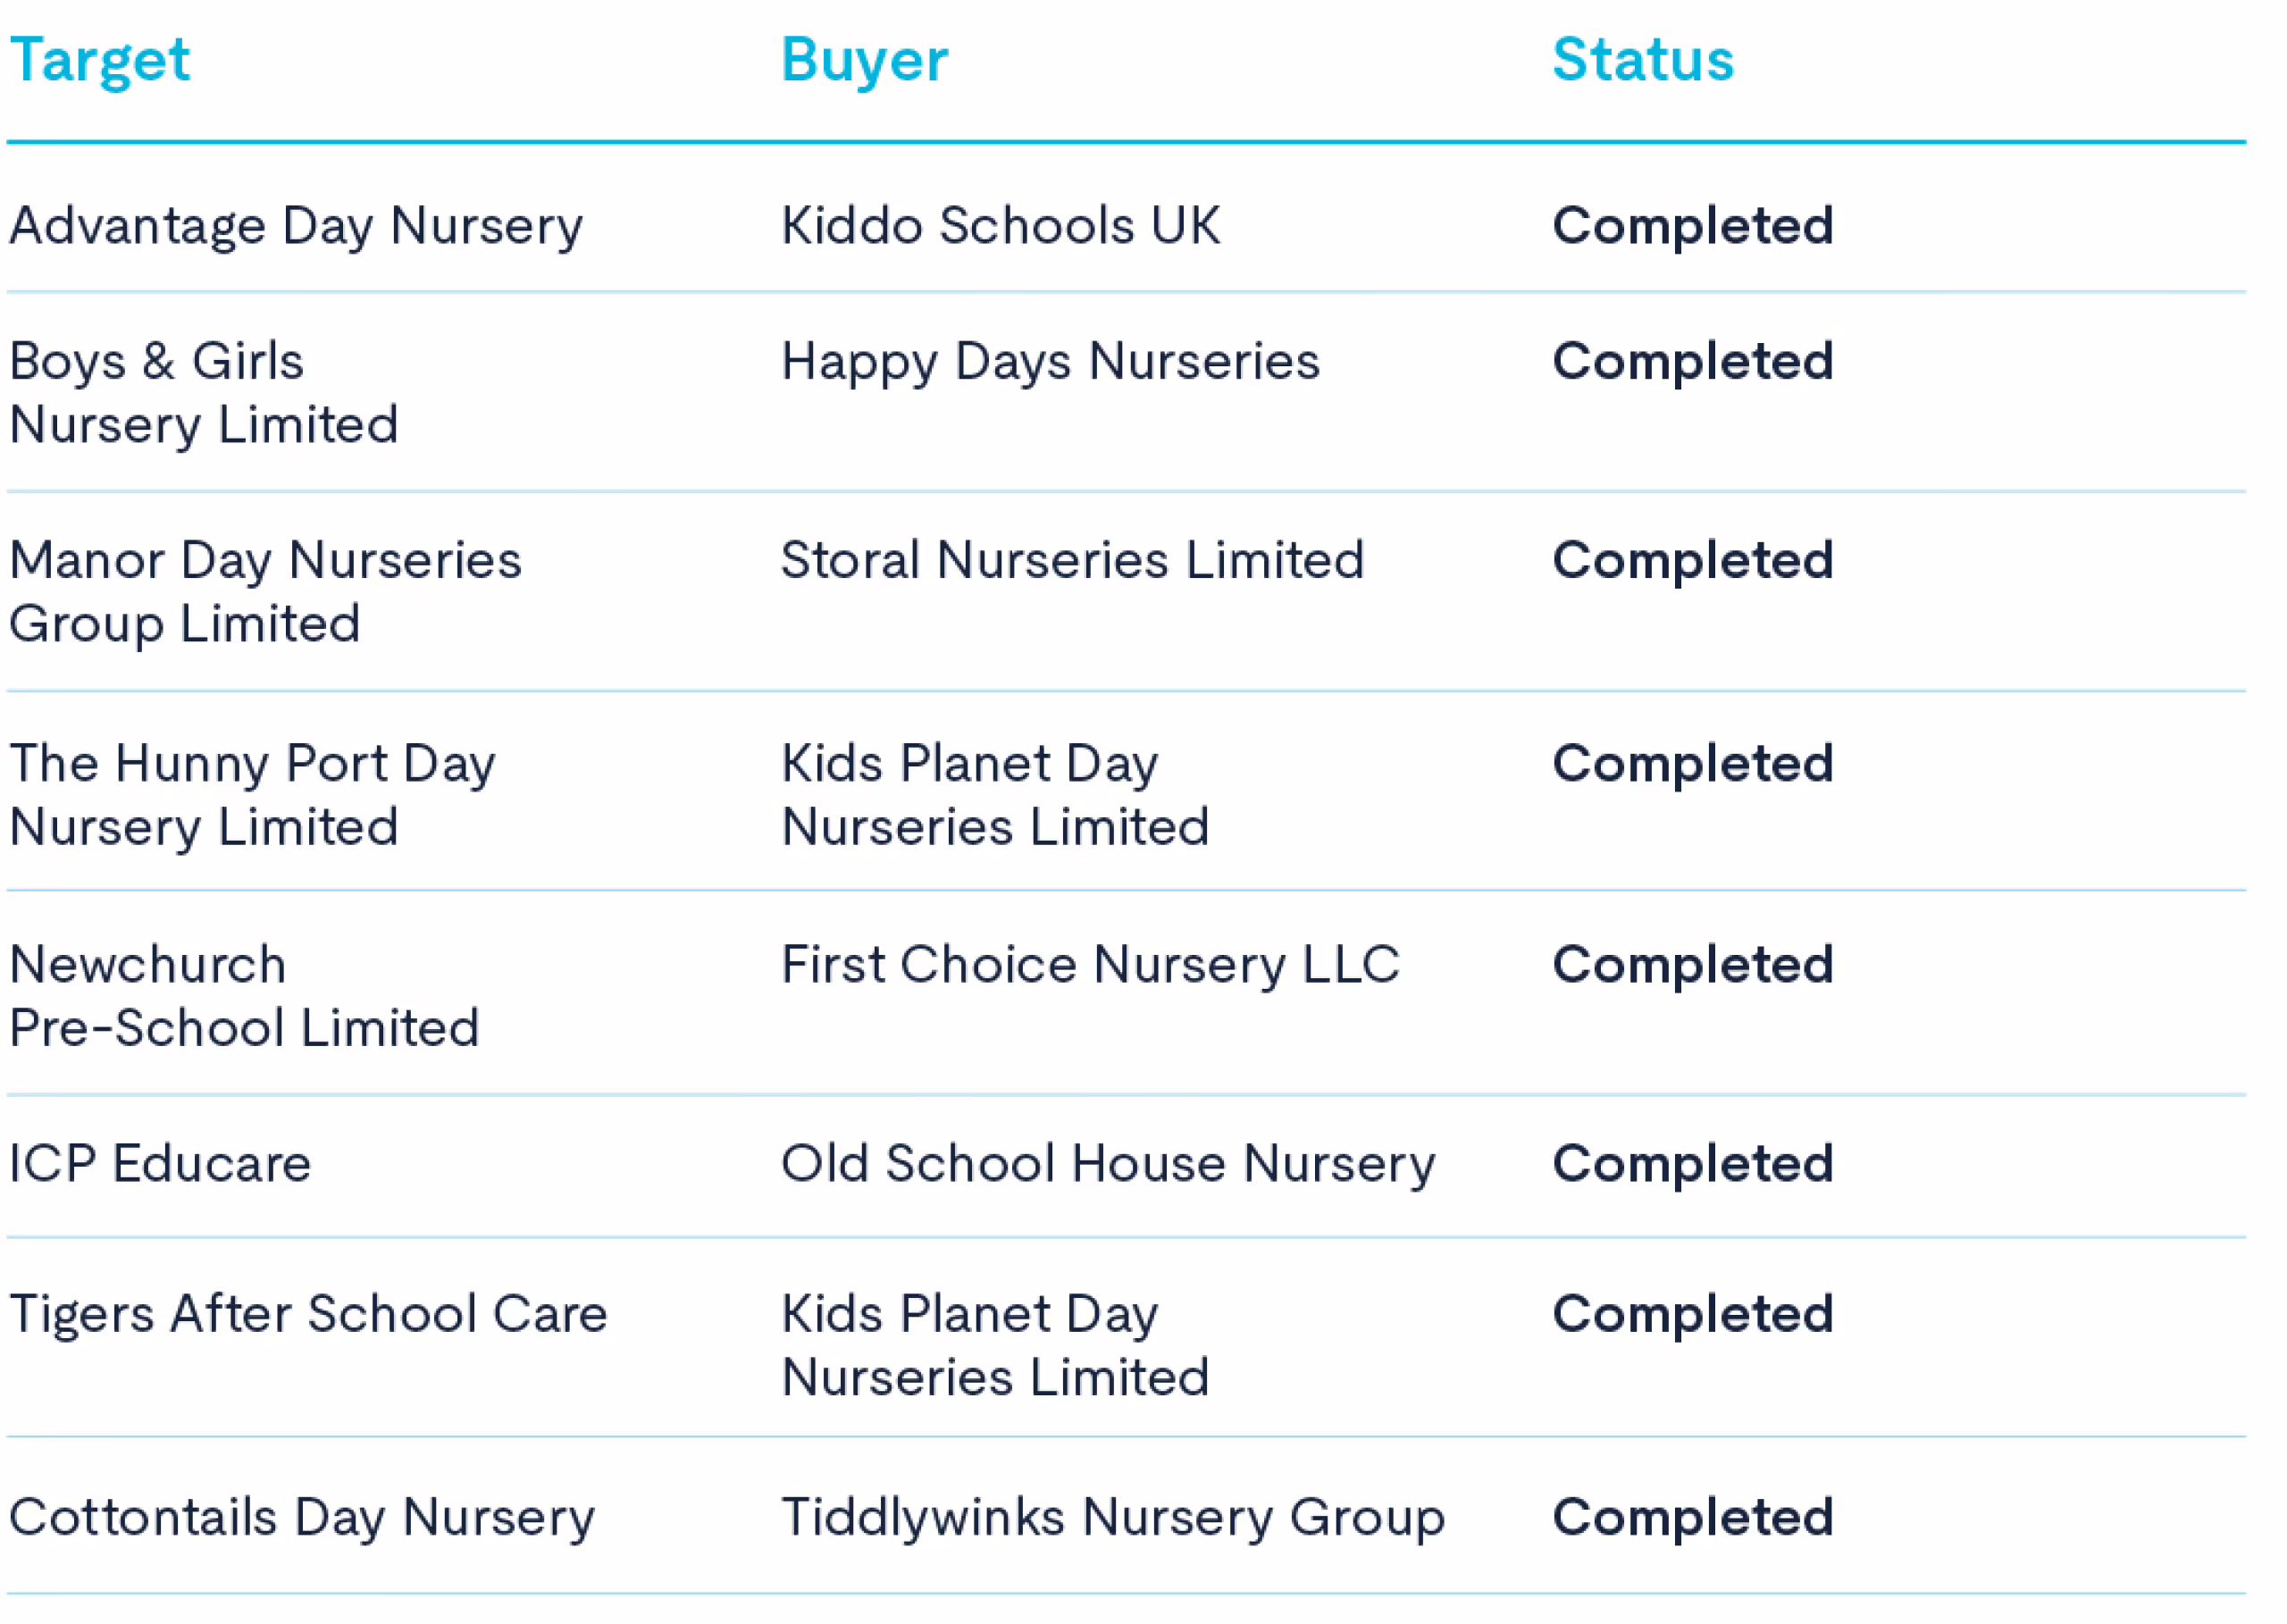Viewport: 2287px width, 1624px height.
Task: Click Boys & Girls Nursery Limited entry
Action: [204, 393]
